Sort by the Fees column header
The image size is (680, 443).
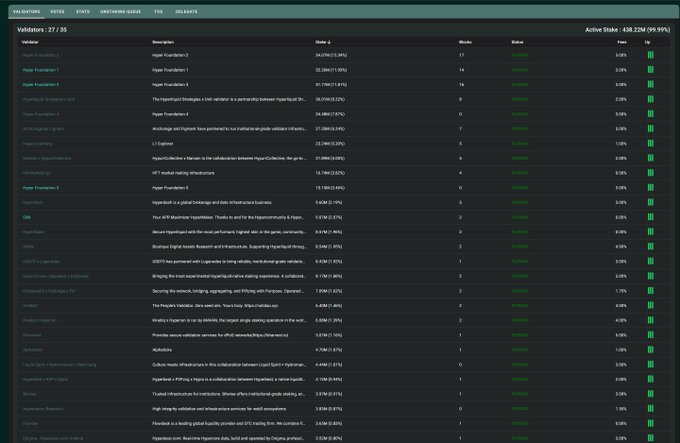[x=622, y=42]
